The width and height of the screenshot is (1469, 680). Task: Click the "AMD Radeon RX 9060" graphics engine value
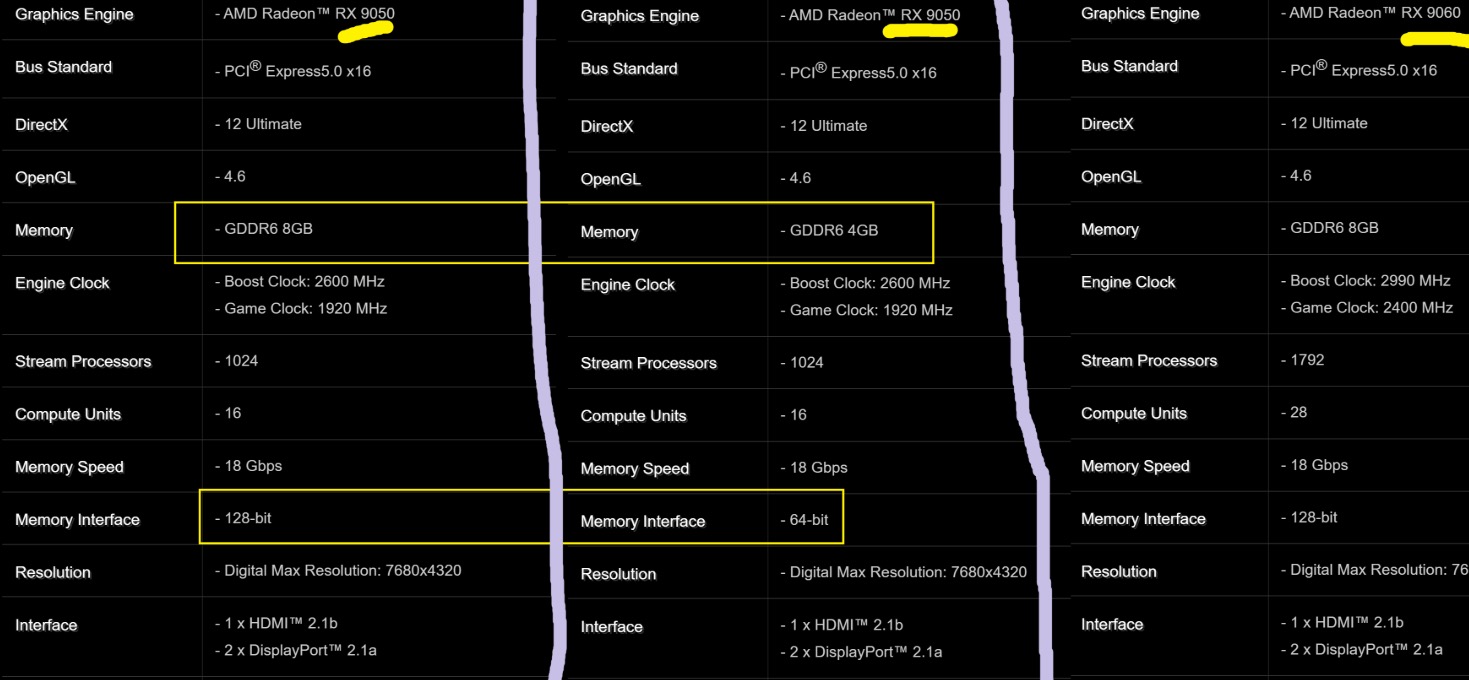click(x=1375, y=13)
